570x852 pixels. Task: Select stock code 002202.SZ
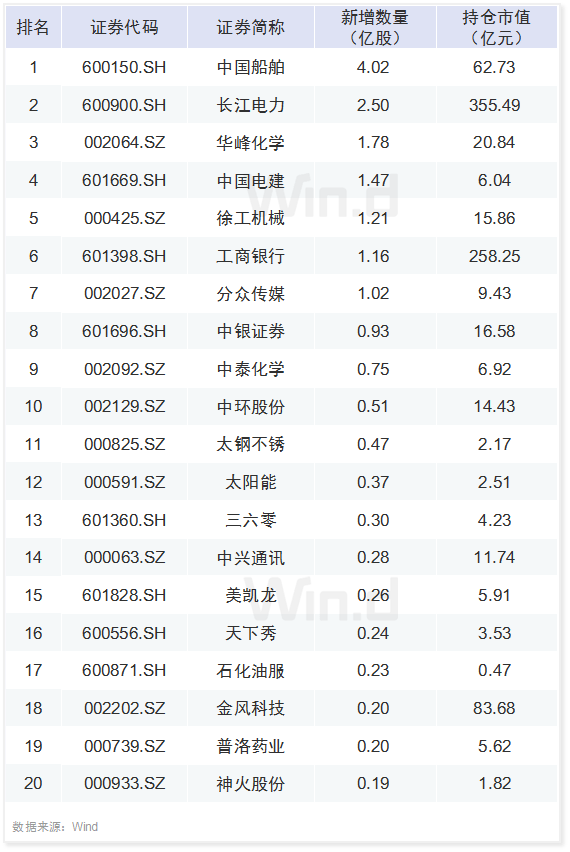coord(124,709)
